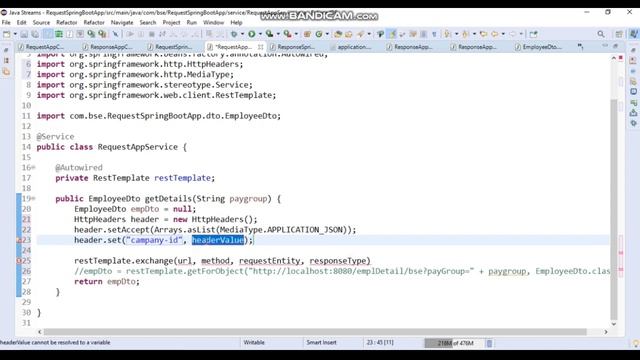The image size is (640, 360).
Task: Open the New wizard dropdown arrow
Action: tap(15, 34)
